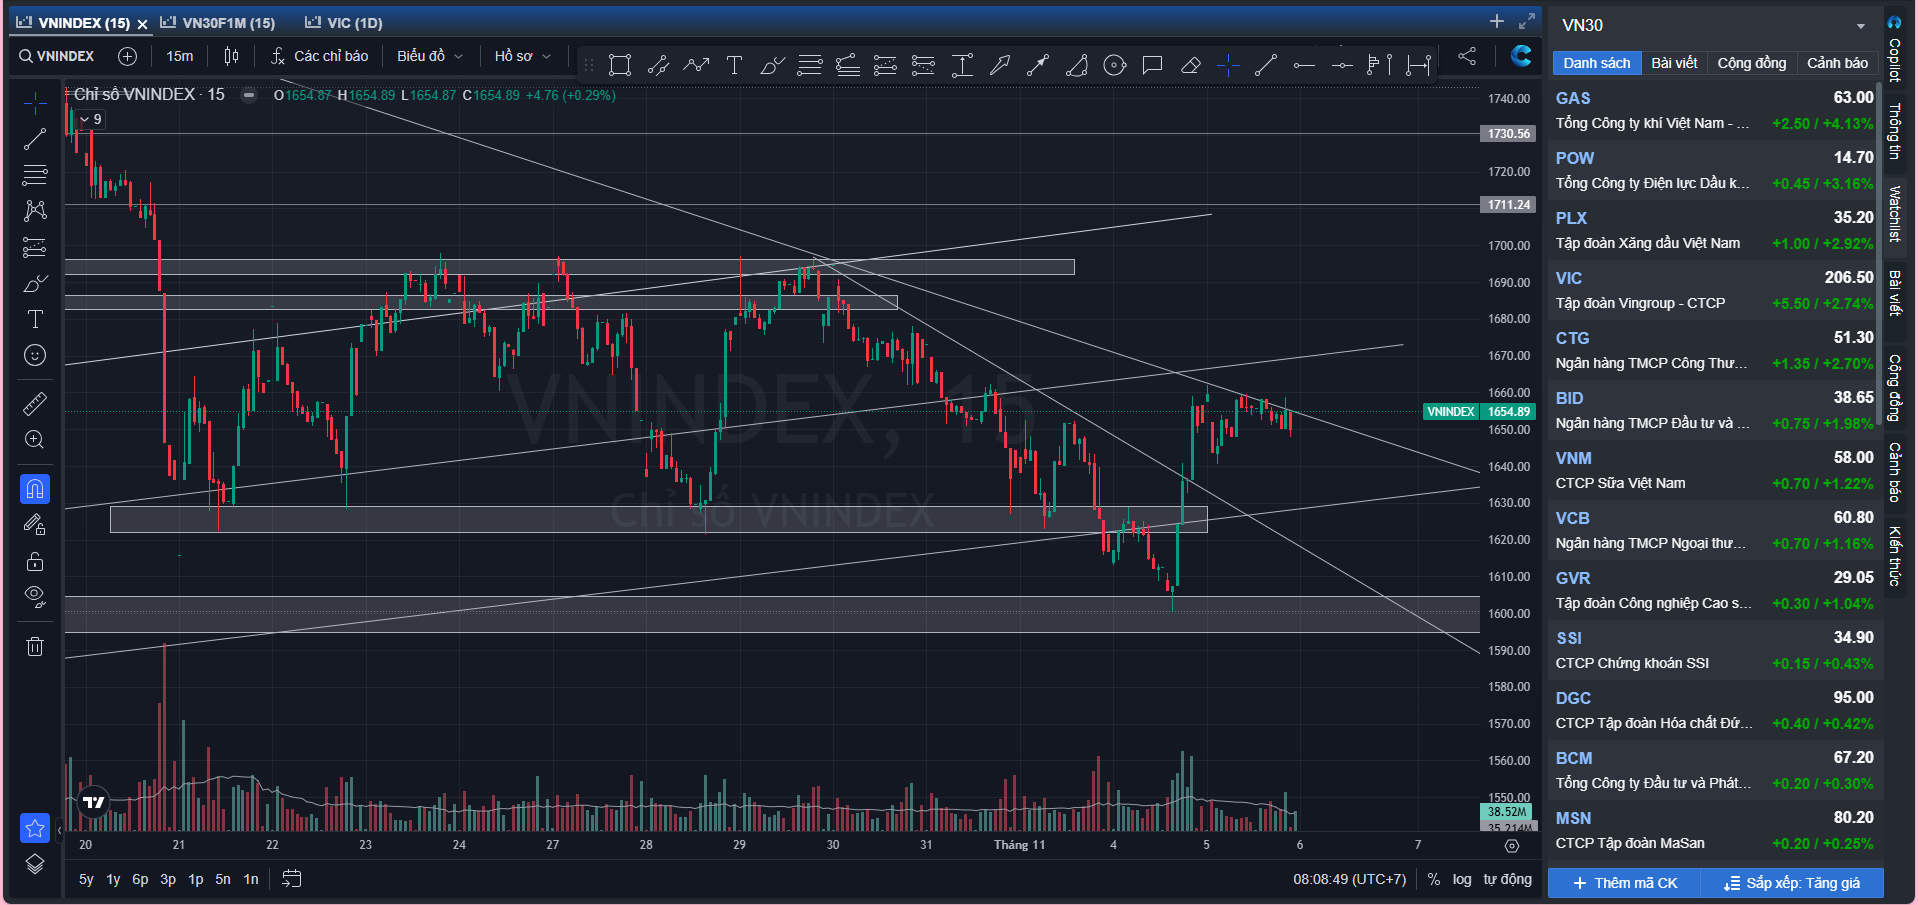This screenshot has height=905, width=1918.
Task: Open the Fibonacci retracement tools group
Action: coord(35,175)
